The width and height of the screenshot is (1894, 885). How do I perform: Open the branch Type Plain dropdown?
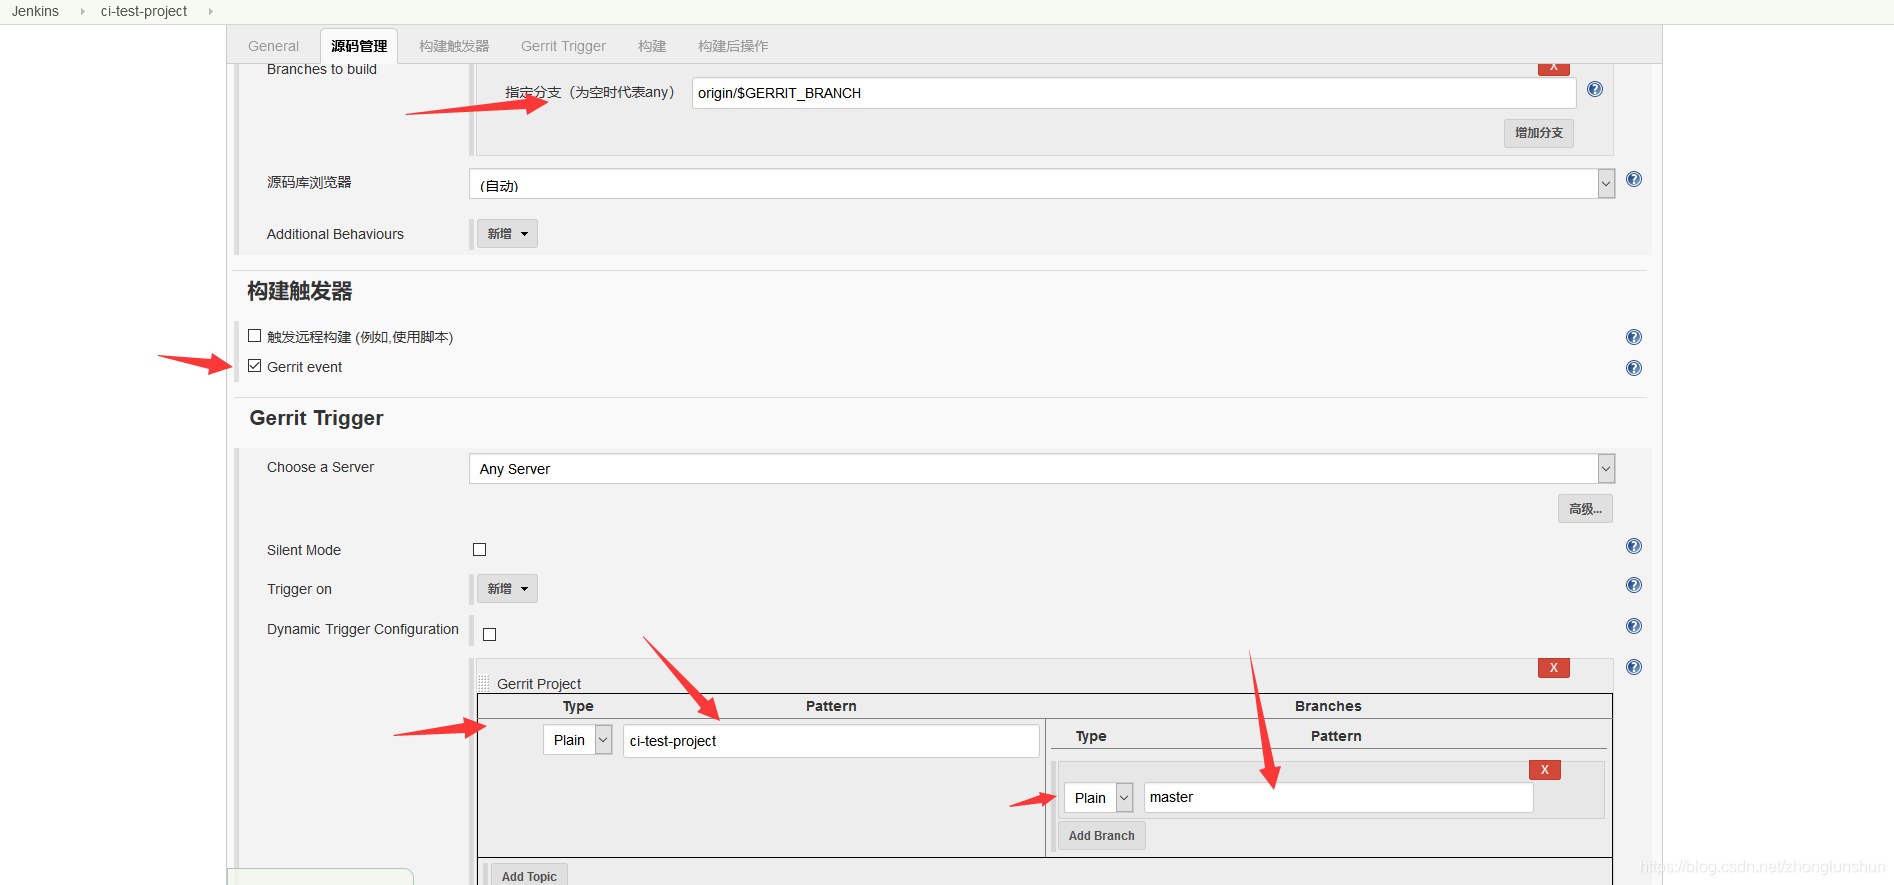pos(1098,797)
